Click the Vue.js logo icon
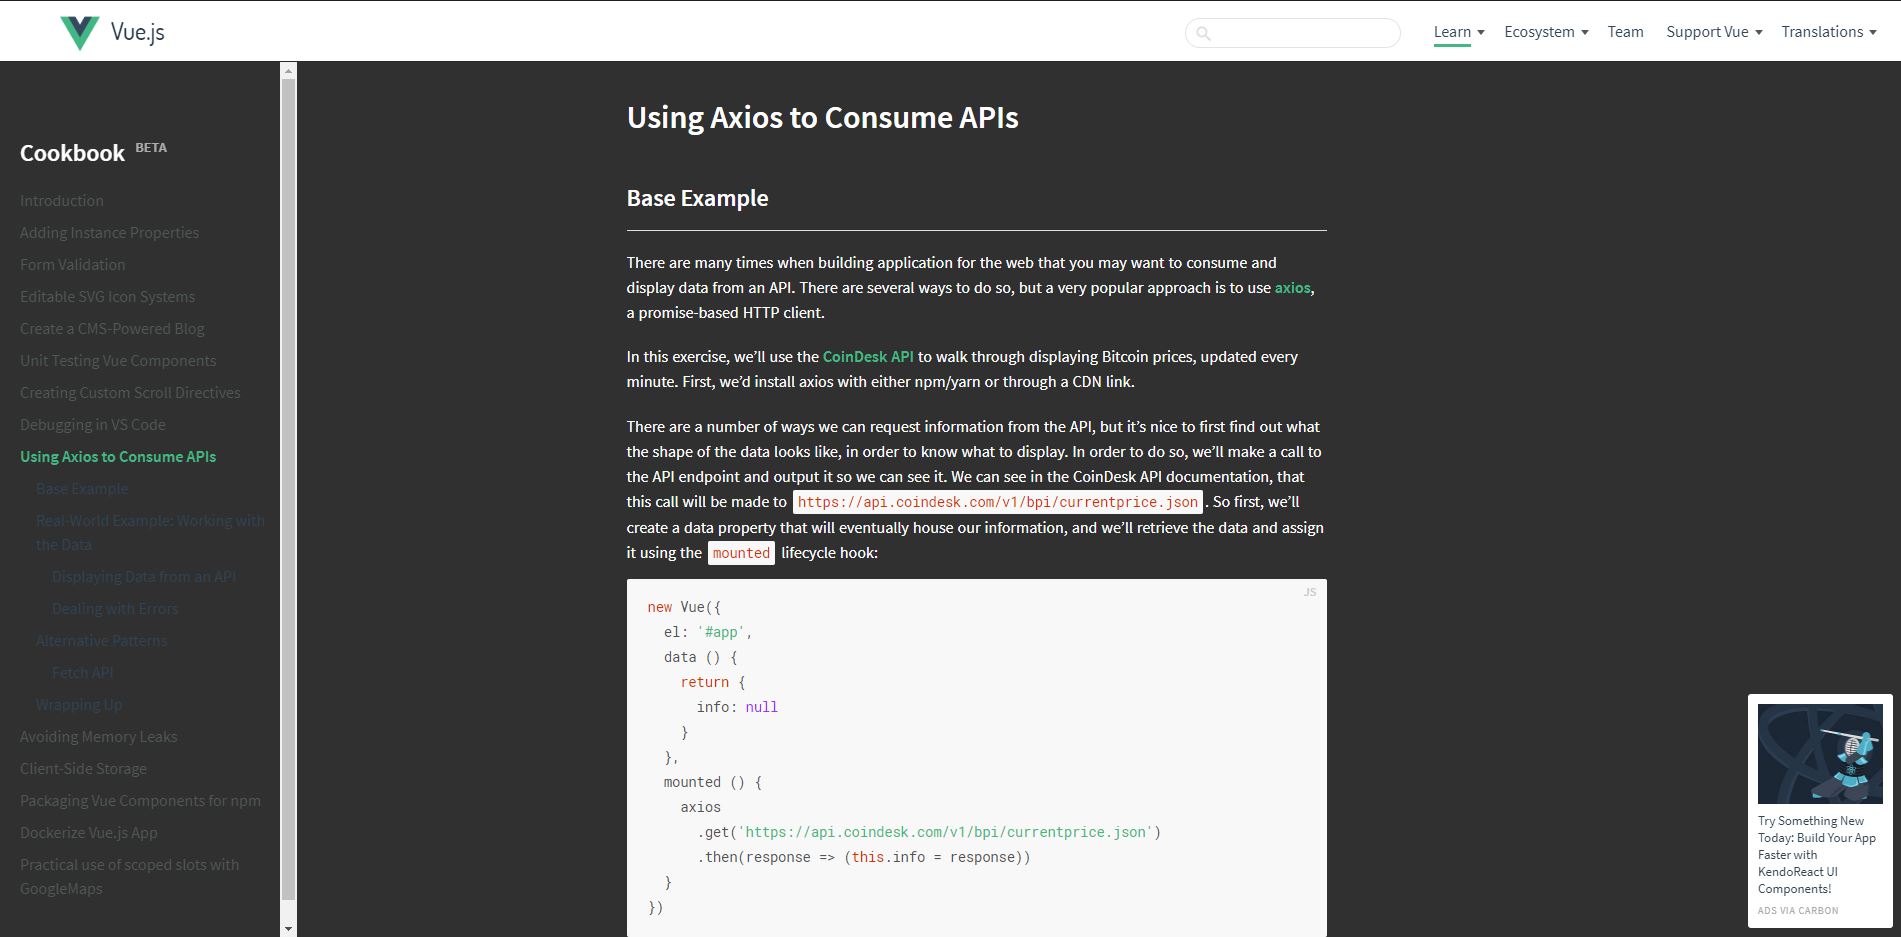The width and height of the screenshot is (1901, 937). [x=80, y=32]
